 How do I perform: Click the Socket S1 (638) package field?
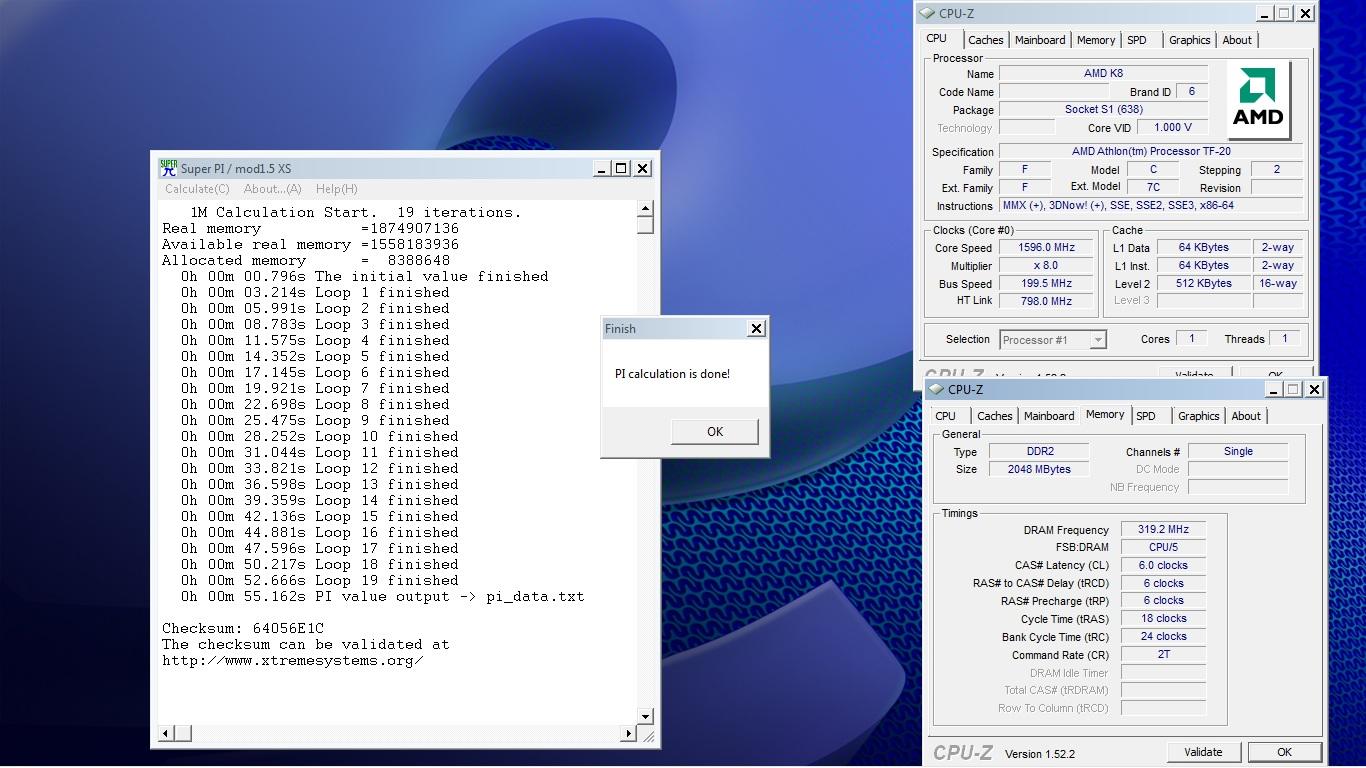tap(1103, 110)
